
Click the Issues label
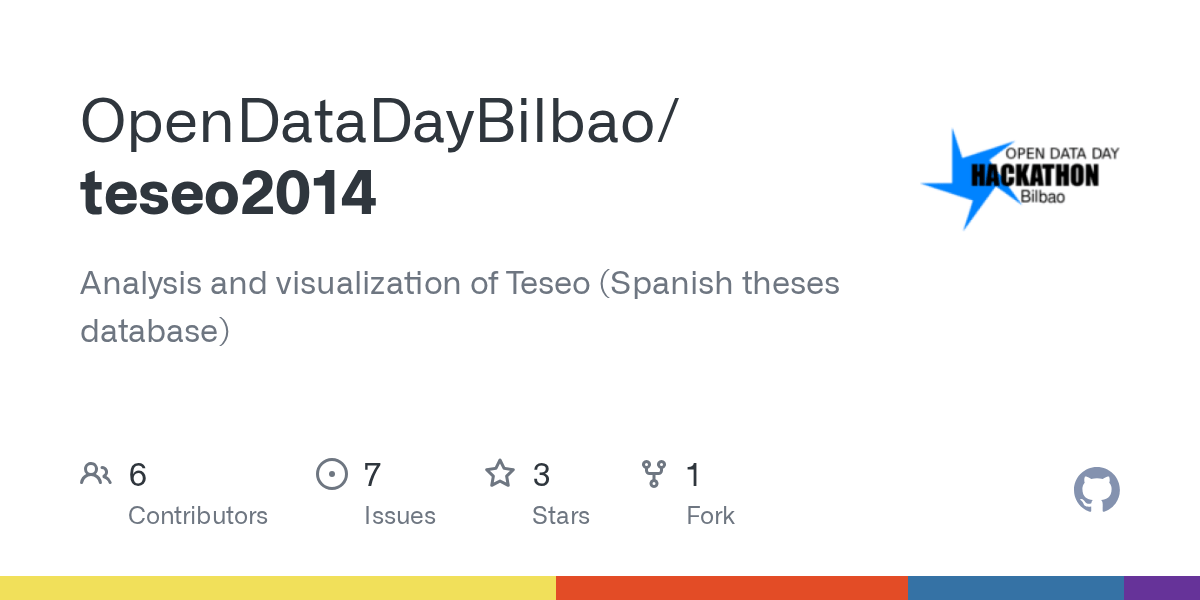coord(400,516)
